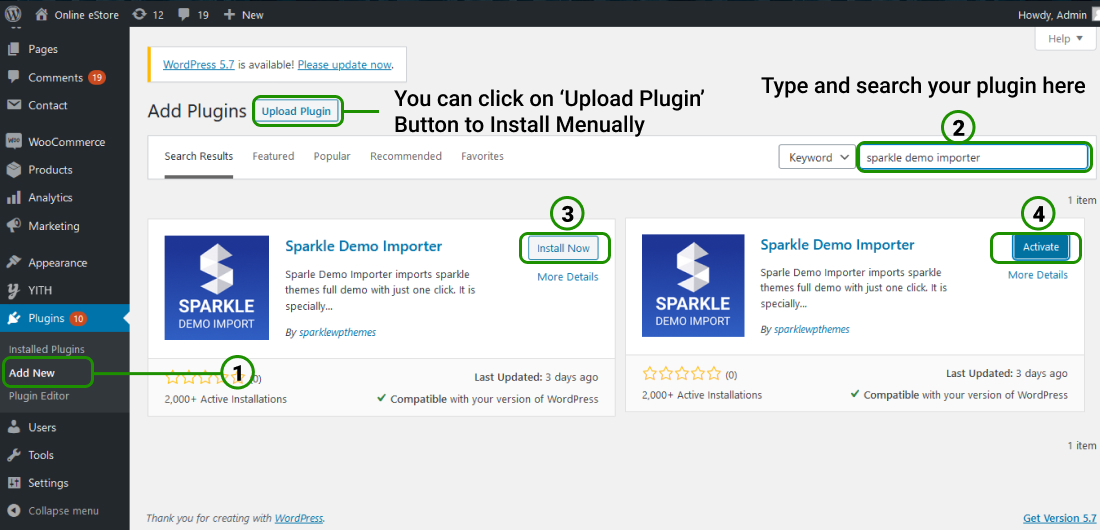Click the Appearance brush icon
The image size is (1100, 530).
tap(14, 263)
